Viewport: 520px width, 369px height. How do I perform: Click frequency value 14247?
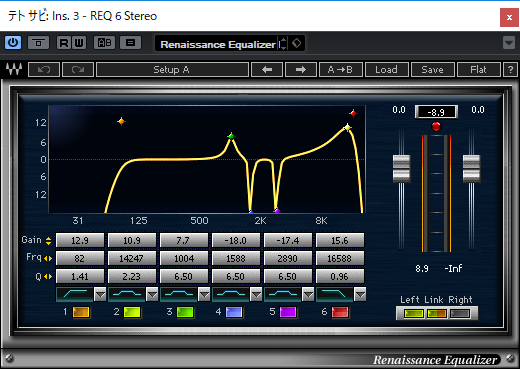click(132, 258)
